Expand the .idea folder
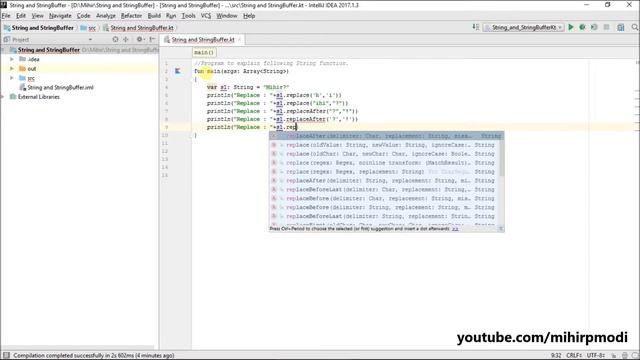 [x=12, y=59]
